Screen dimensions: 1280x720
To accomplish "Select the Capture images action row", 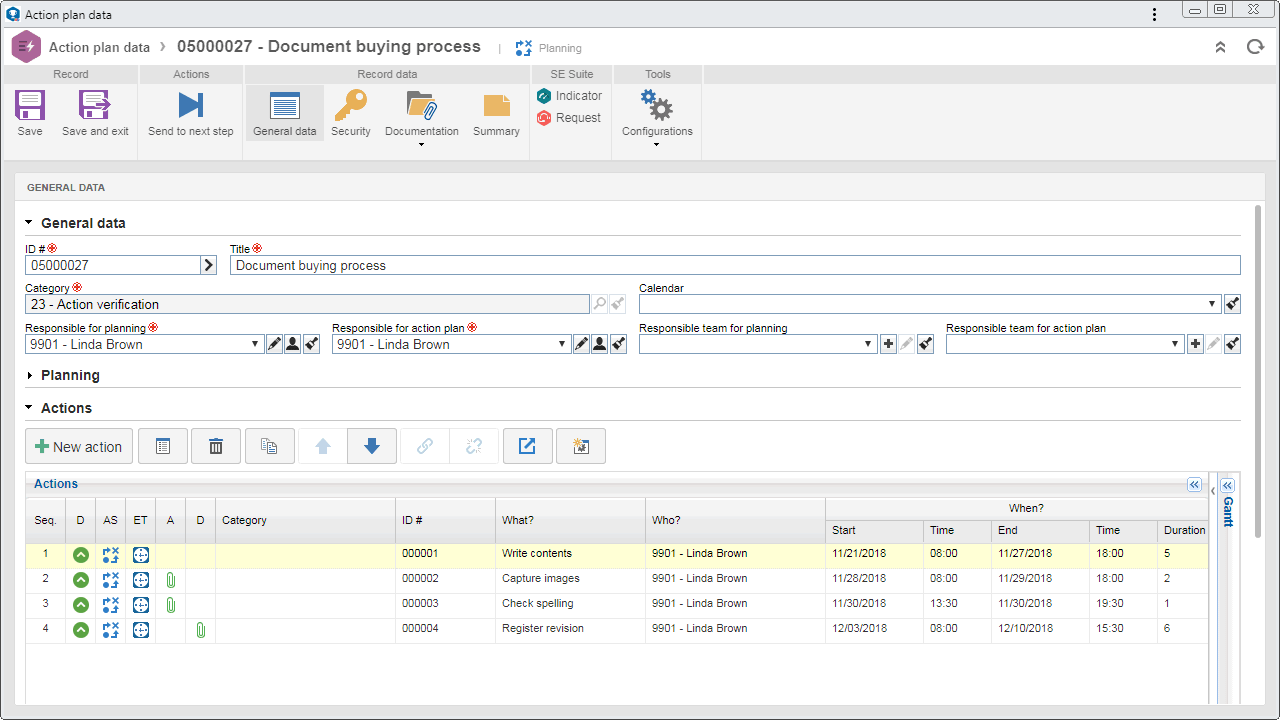I will [616, 579].
